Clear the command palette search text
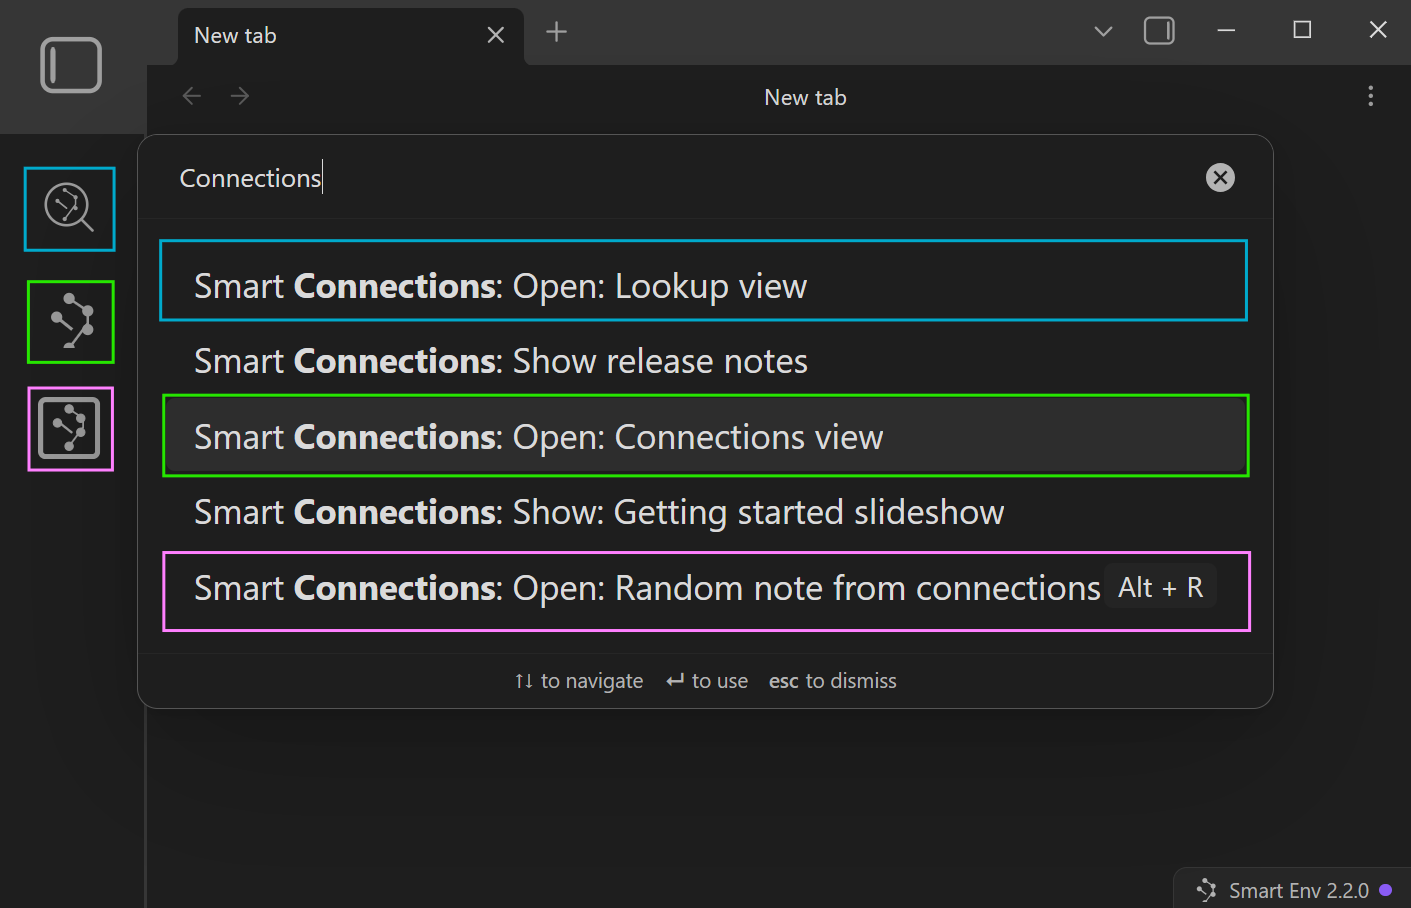 tap(1219, 178)
